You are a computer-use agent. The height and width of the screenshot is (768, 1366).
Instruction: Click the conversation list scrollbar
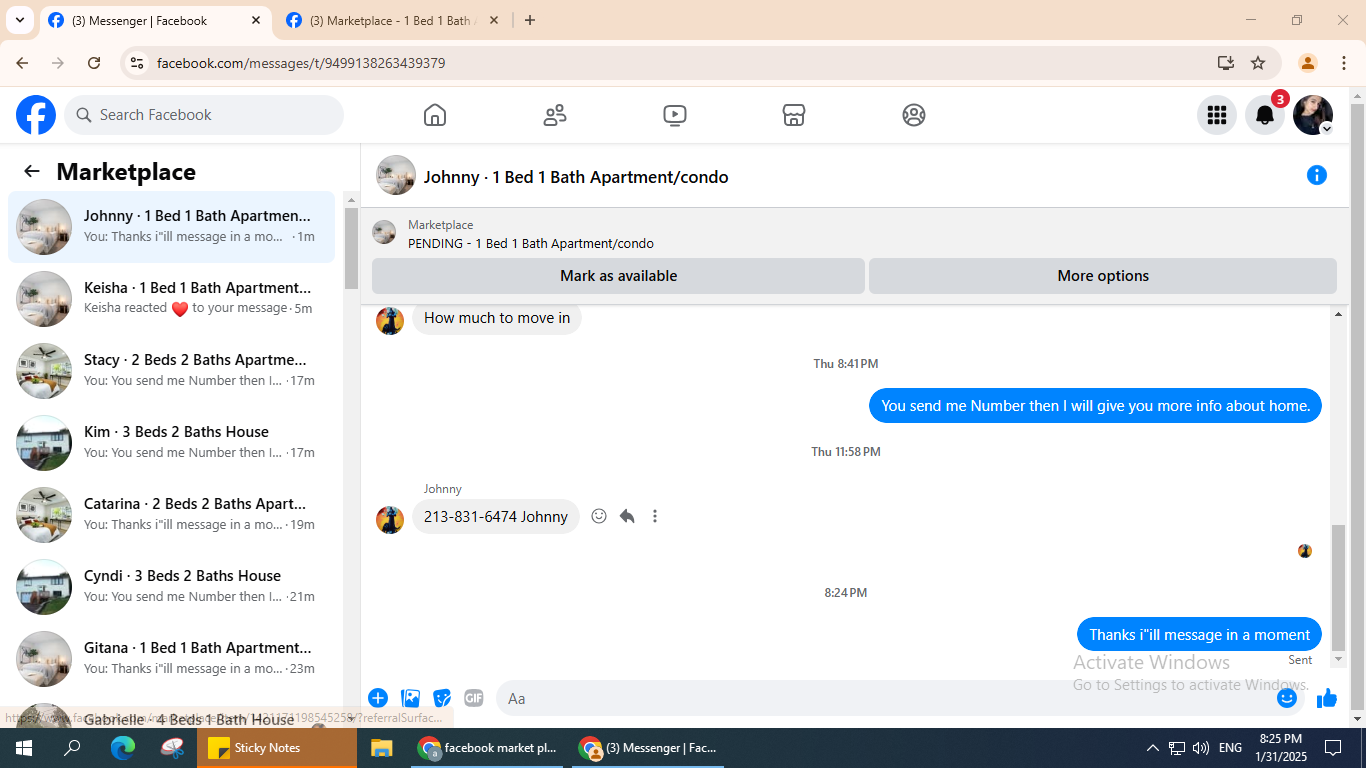(x=351, y=248)
